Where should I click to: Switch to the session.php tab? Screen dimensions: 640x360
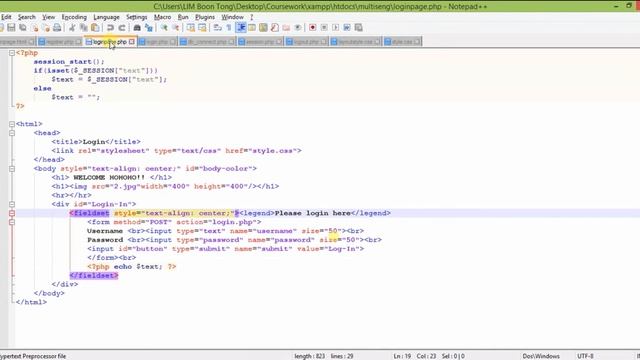(260, 42)
